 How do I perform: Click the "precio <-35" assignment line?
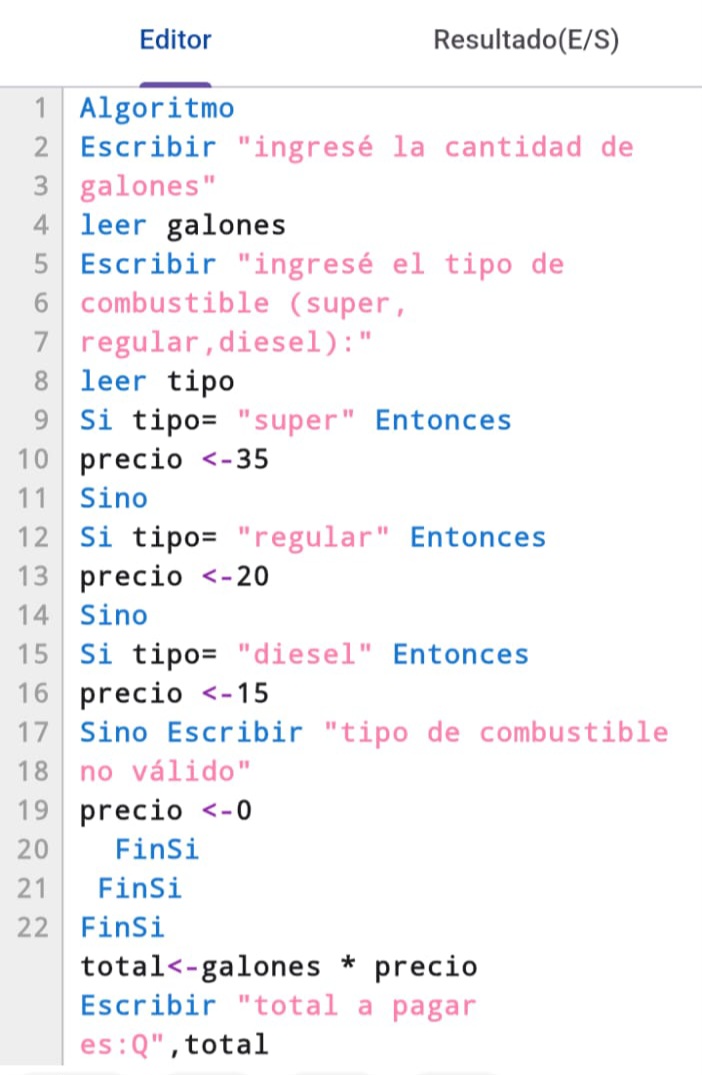[x=174, y=460]
